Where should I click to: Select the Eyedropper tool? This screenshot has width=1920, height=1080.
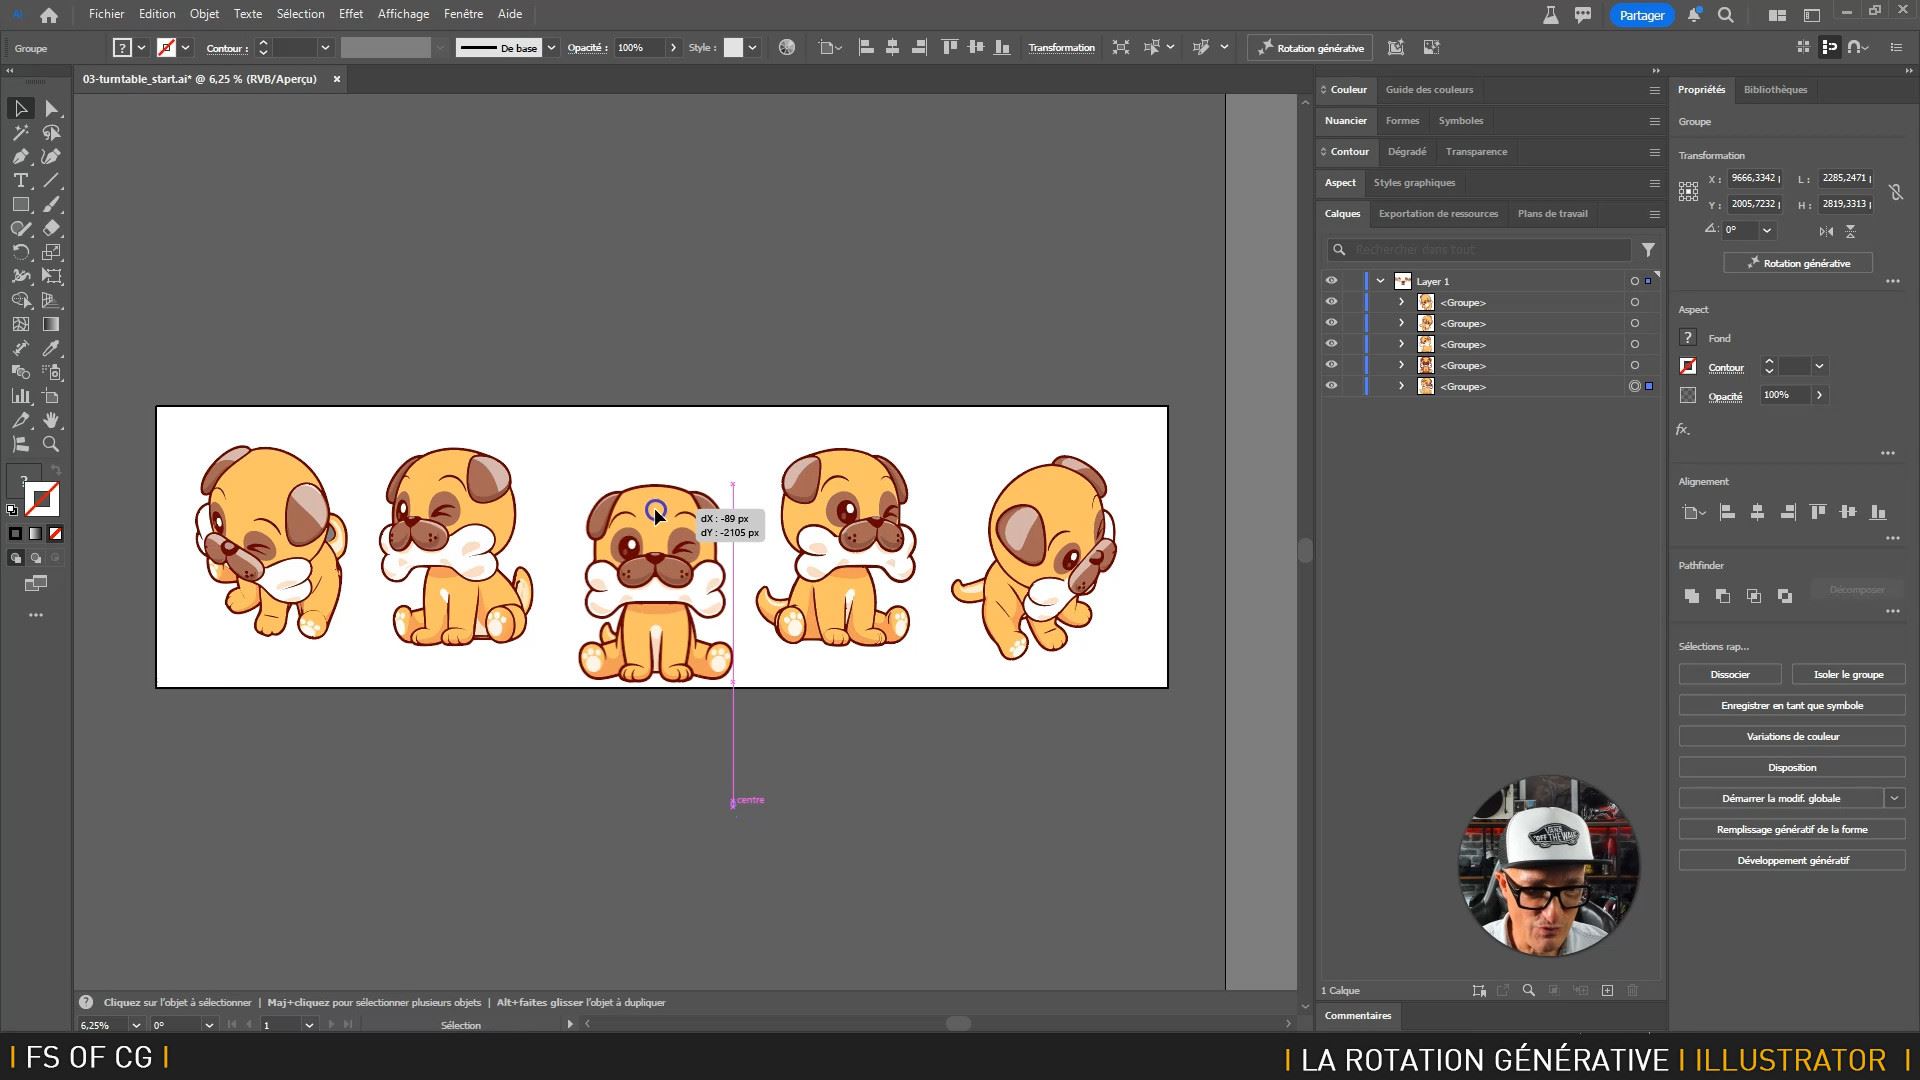coord(51,348)
